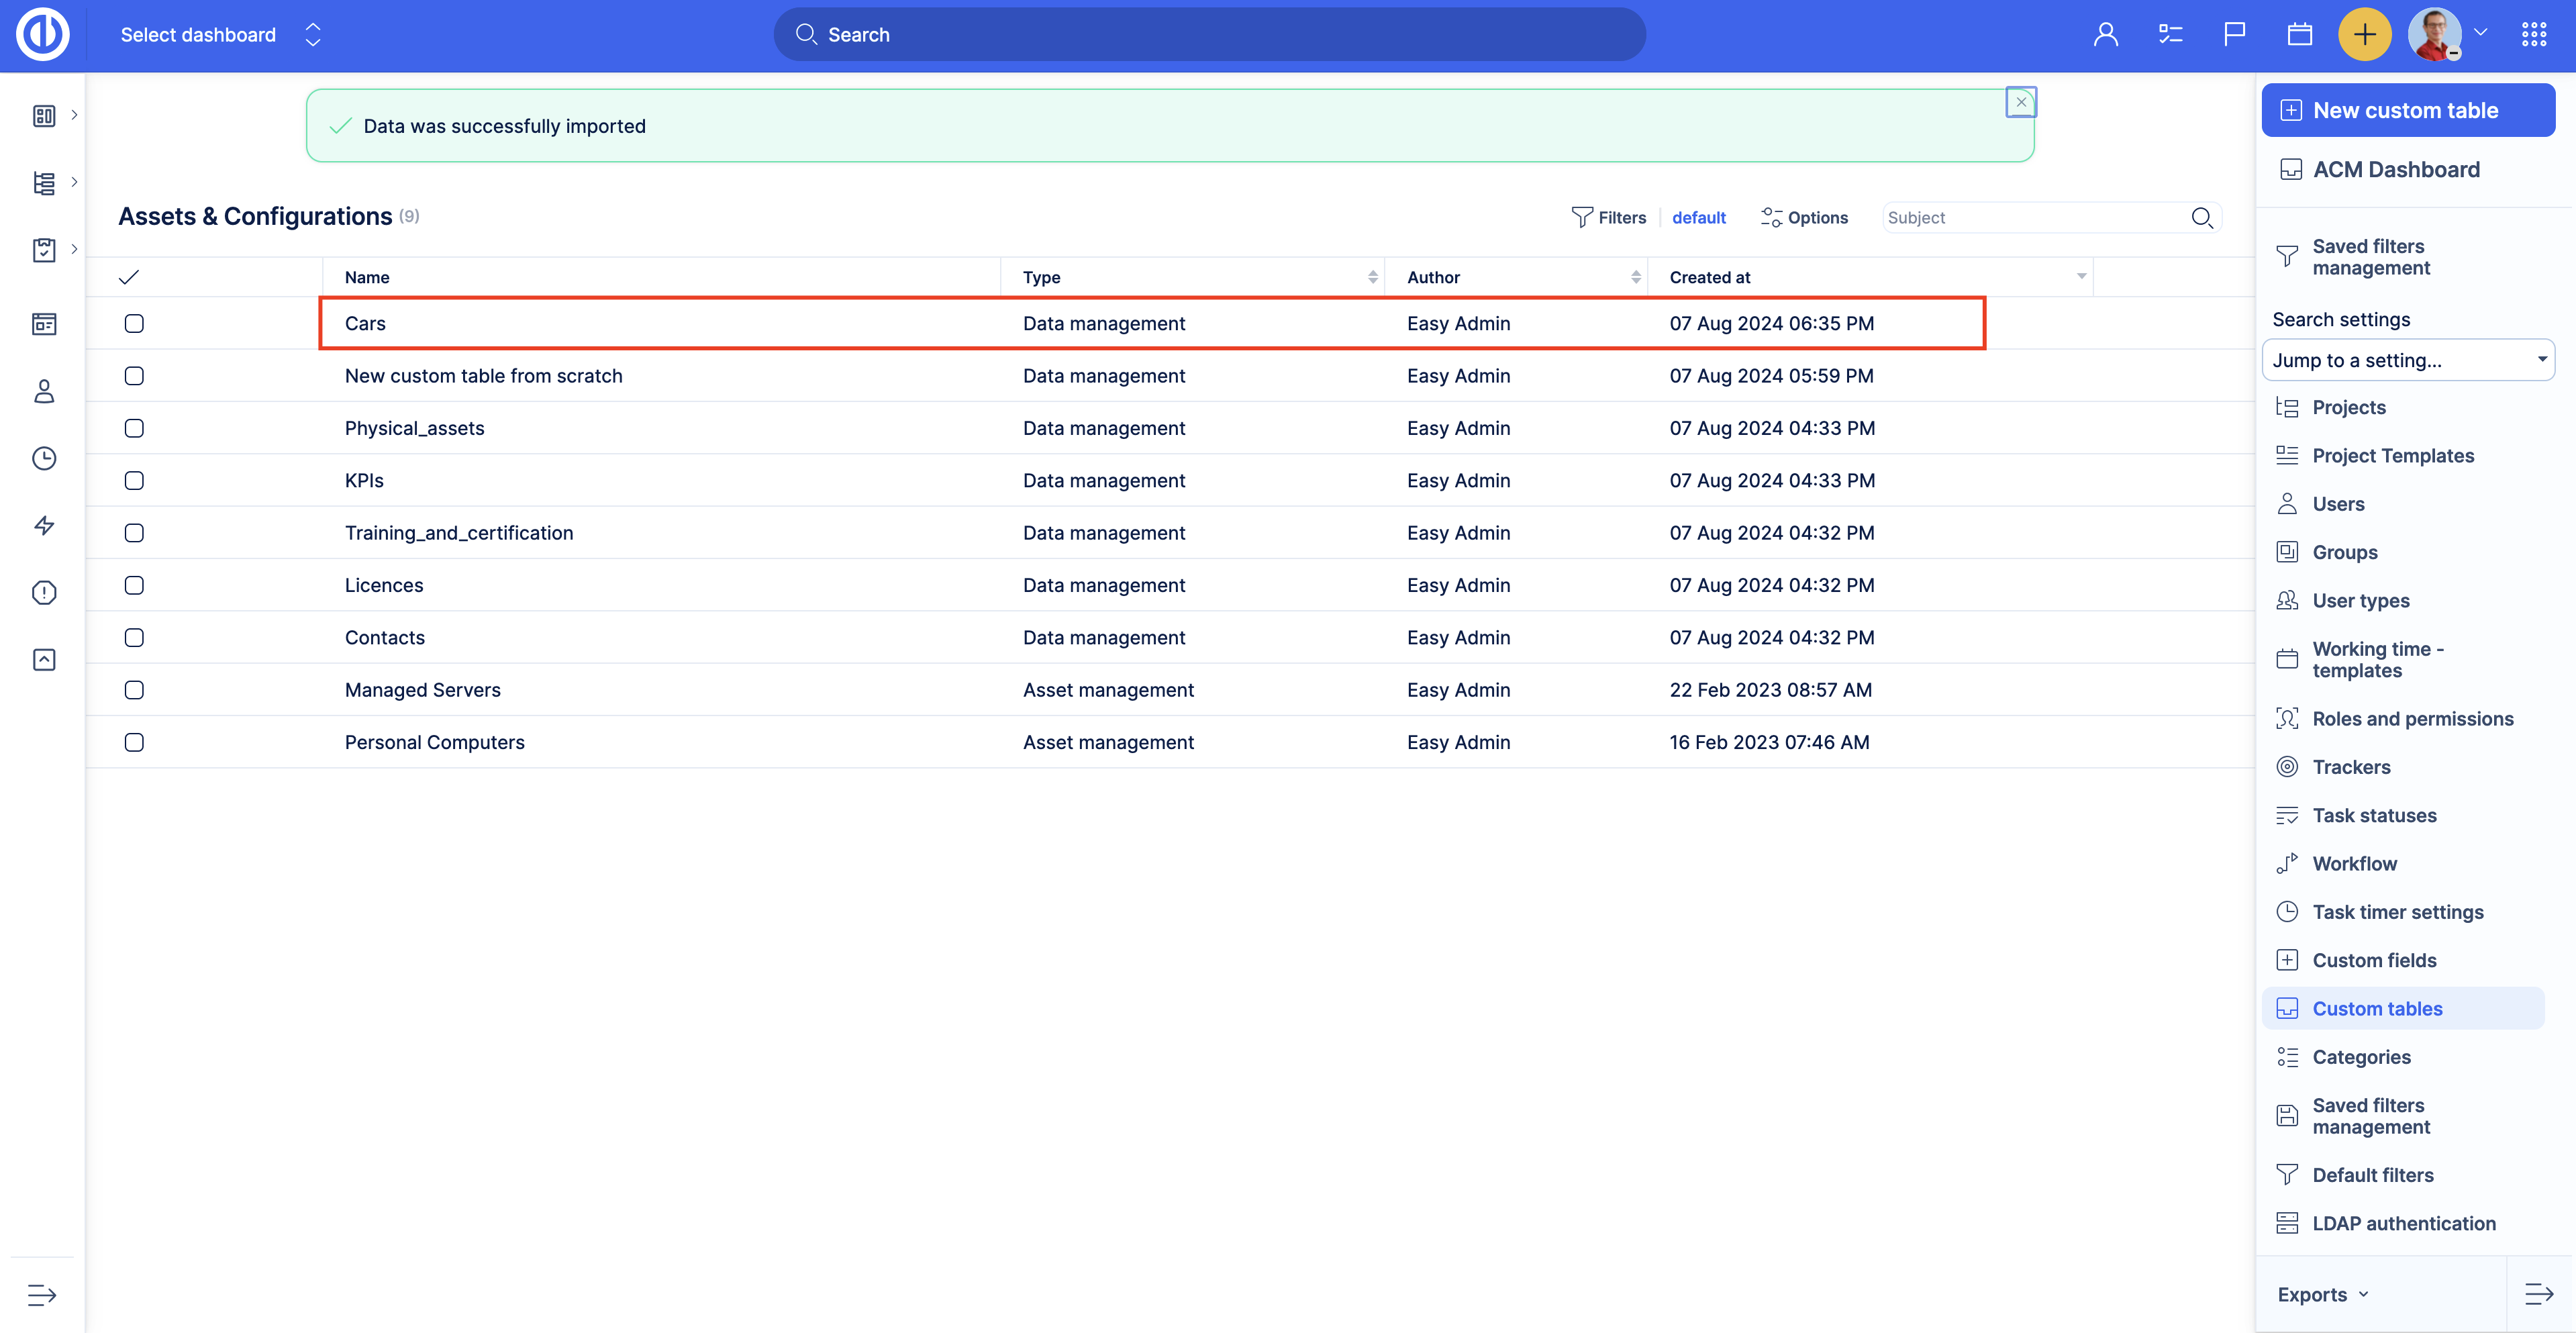Tick the checkbox for KPIs row
This screenshot has width=2576, height=1333.
134,480
